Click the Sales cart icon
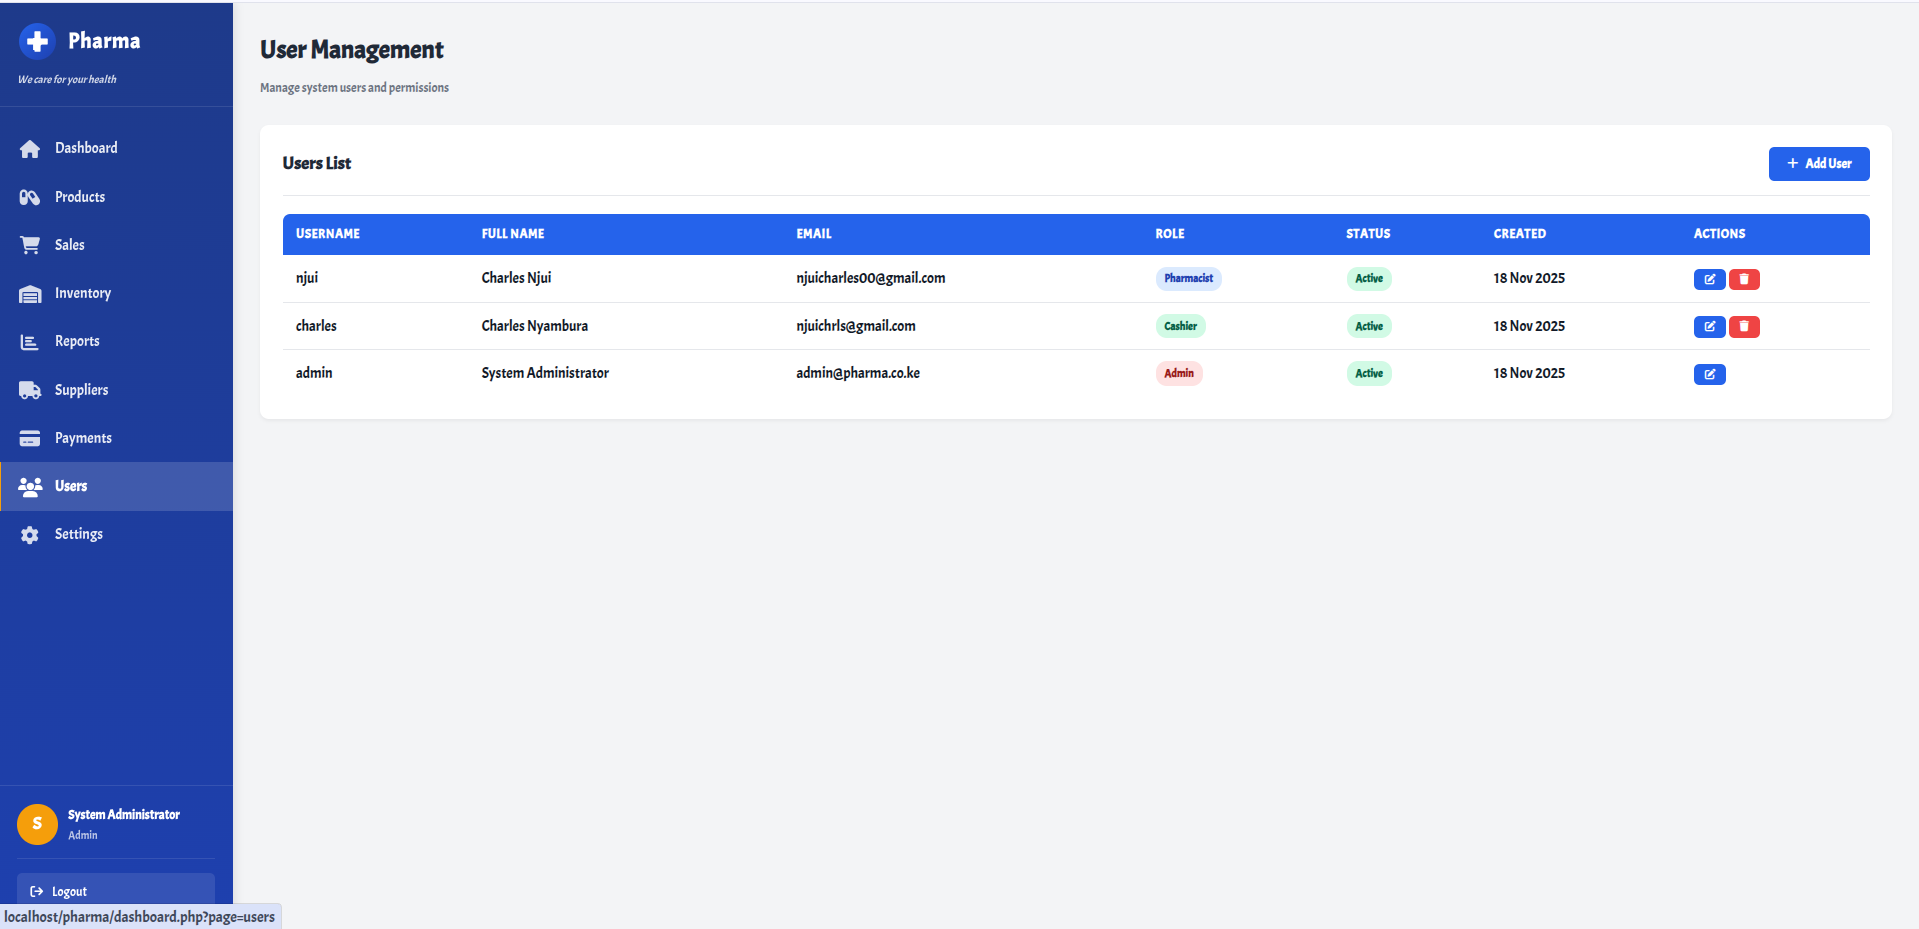 tap(30, 245)
